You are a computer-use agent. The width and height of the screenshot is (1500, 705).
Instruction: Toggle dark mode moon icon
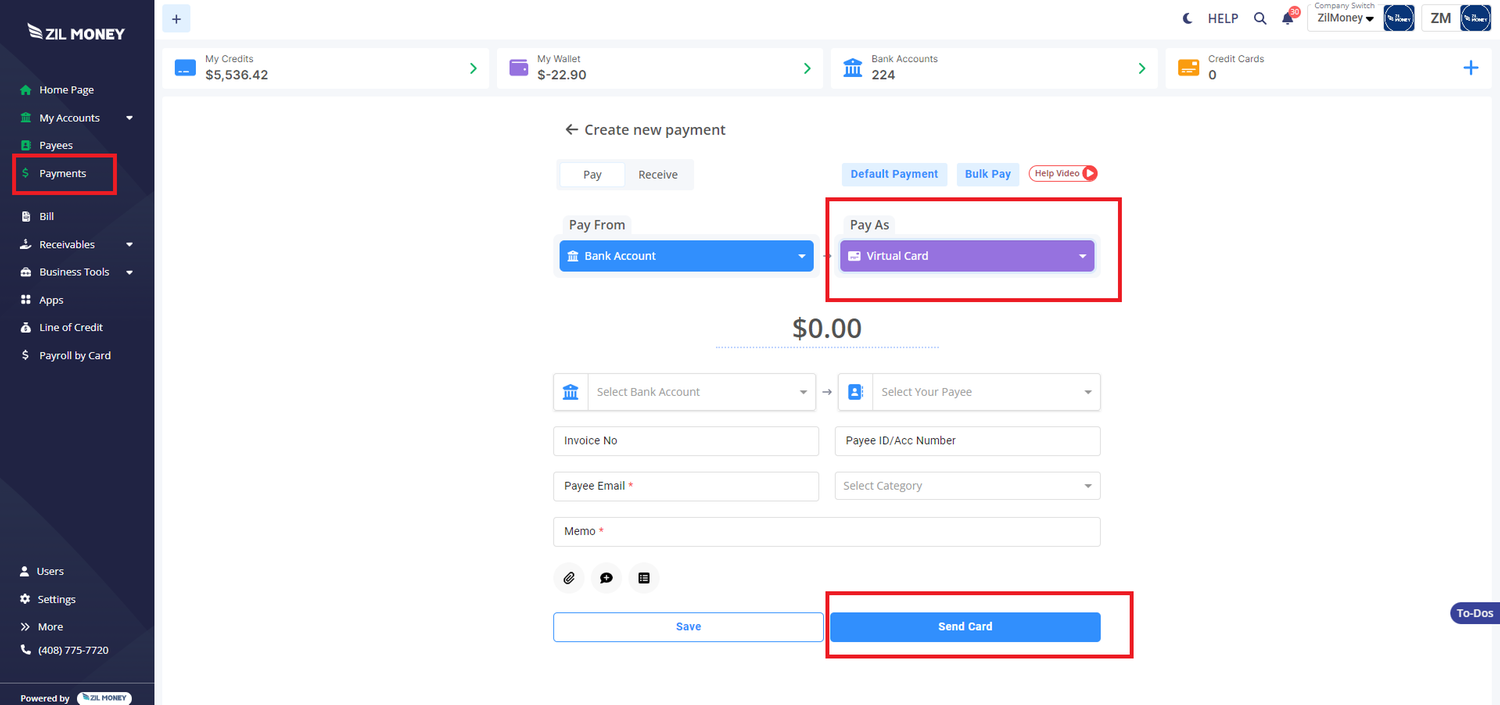(x=1188, y=18)
